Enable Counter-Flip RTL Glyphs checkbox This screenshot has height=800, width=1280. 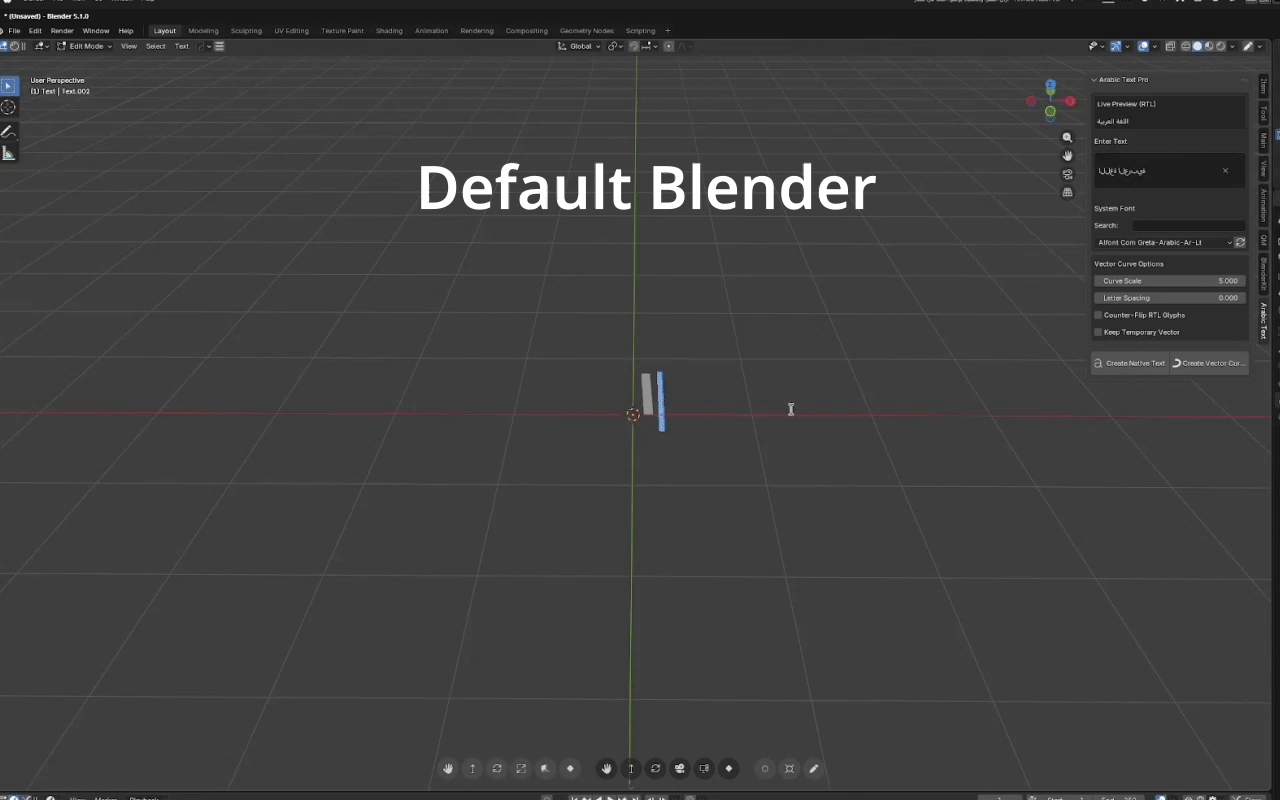[x=1098, y=315]
